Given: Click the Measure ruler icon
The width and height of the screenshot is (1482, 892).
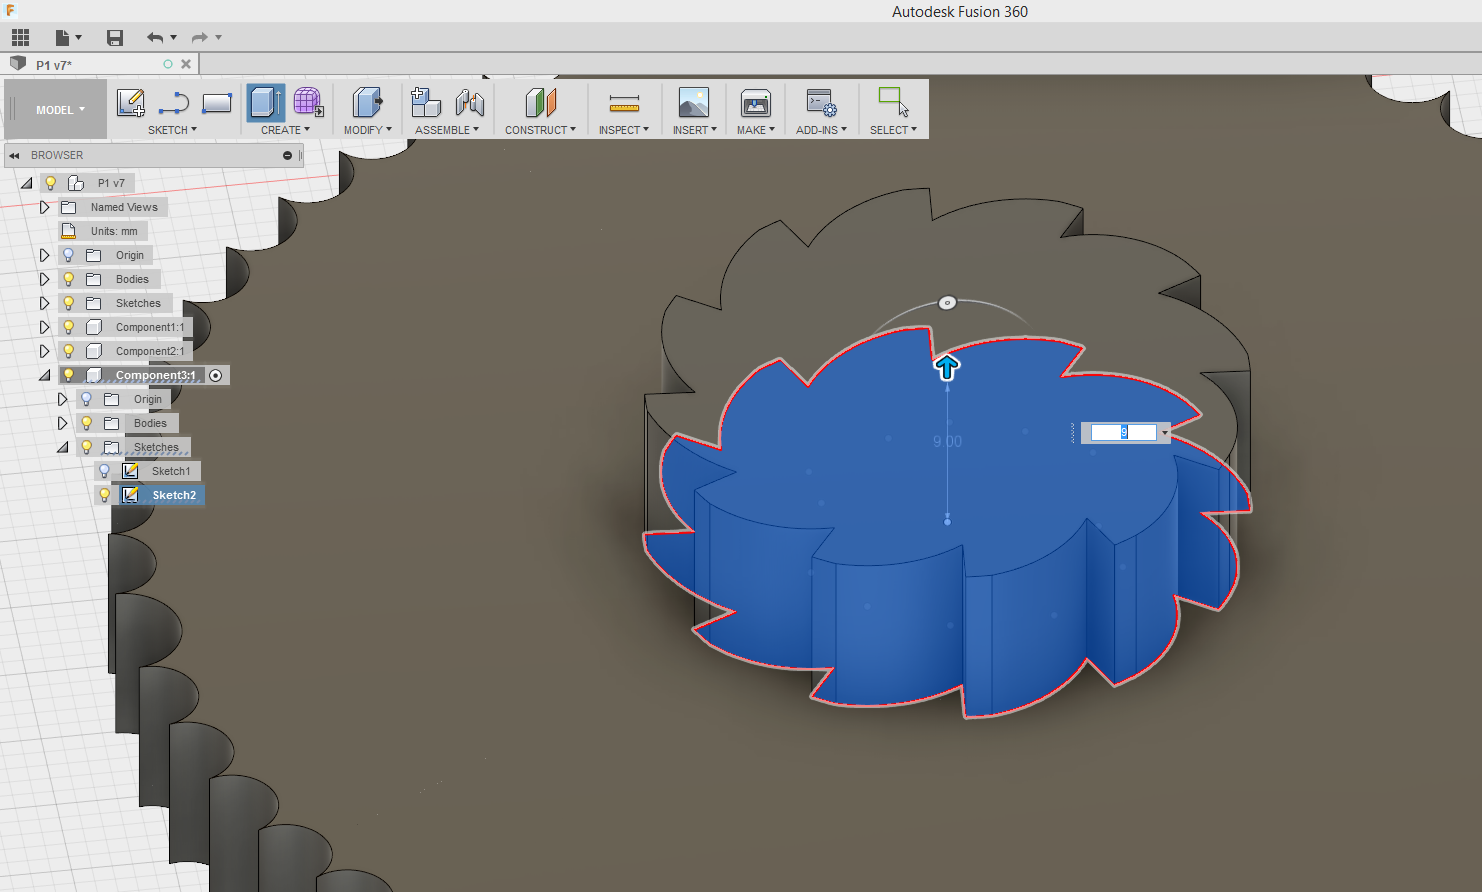Looking at the screenshot, I should (x=624, y=103).
